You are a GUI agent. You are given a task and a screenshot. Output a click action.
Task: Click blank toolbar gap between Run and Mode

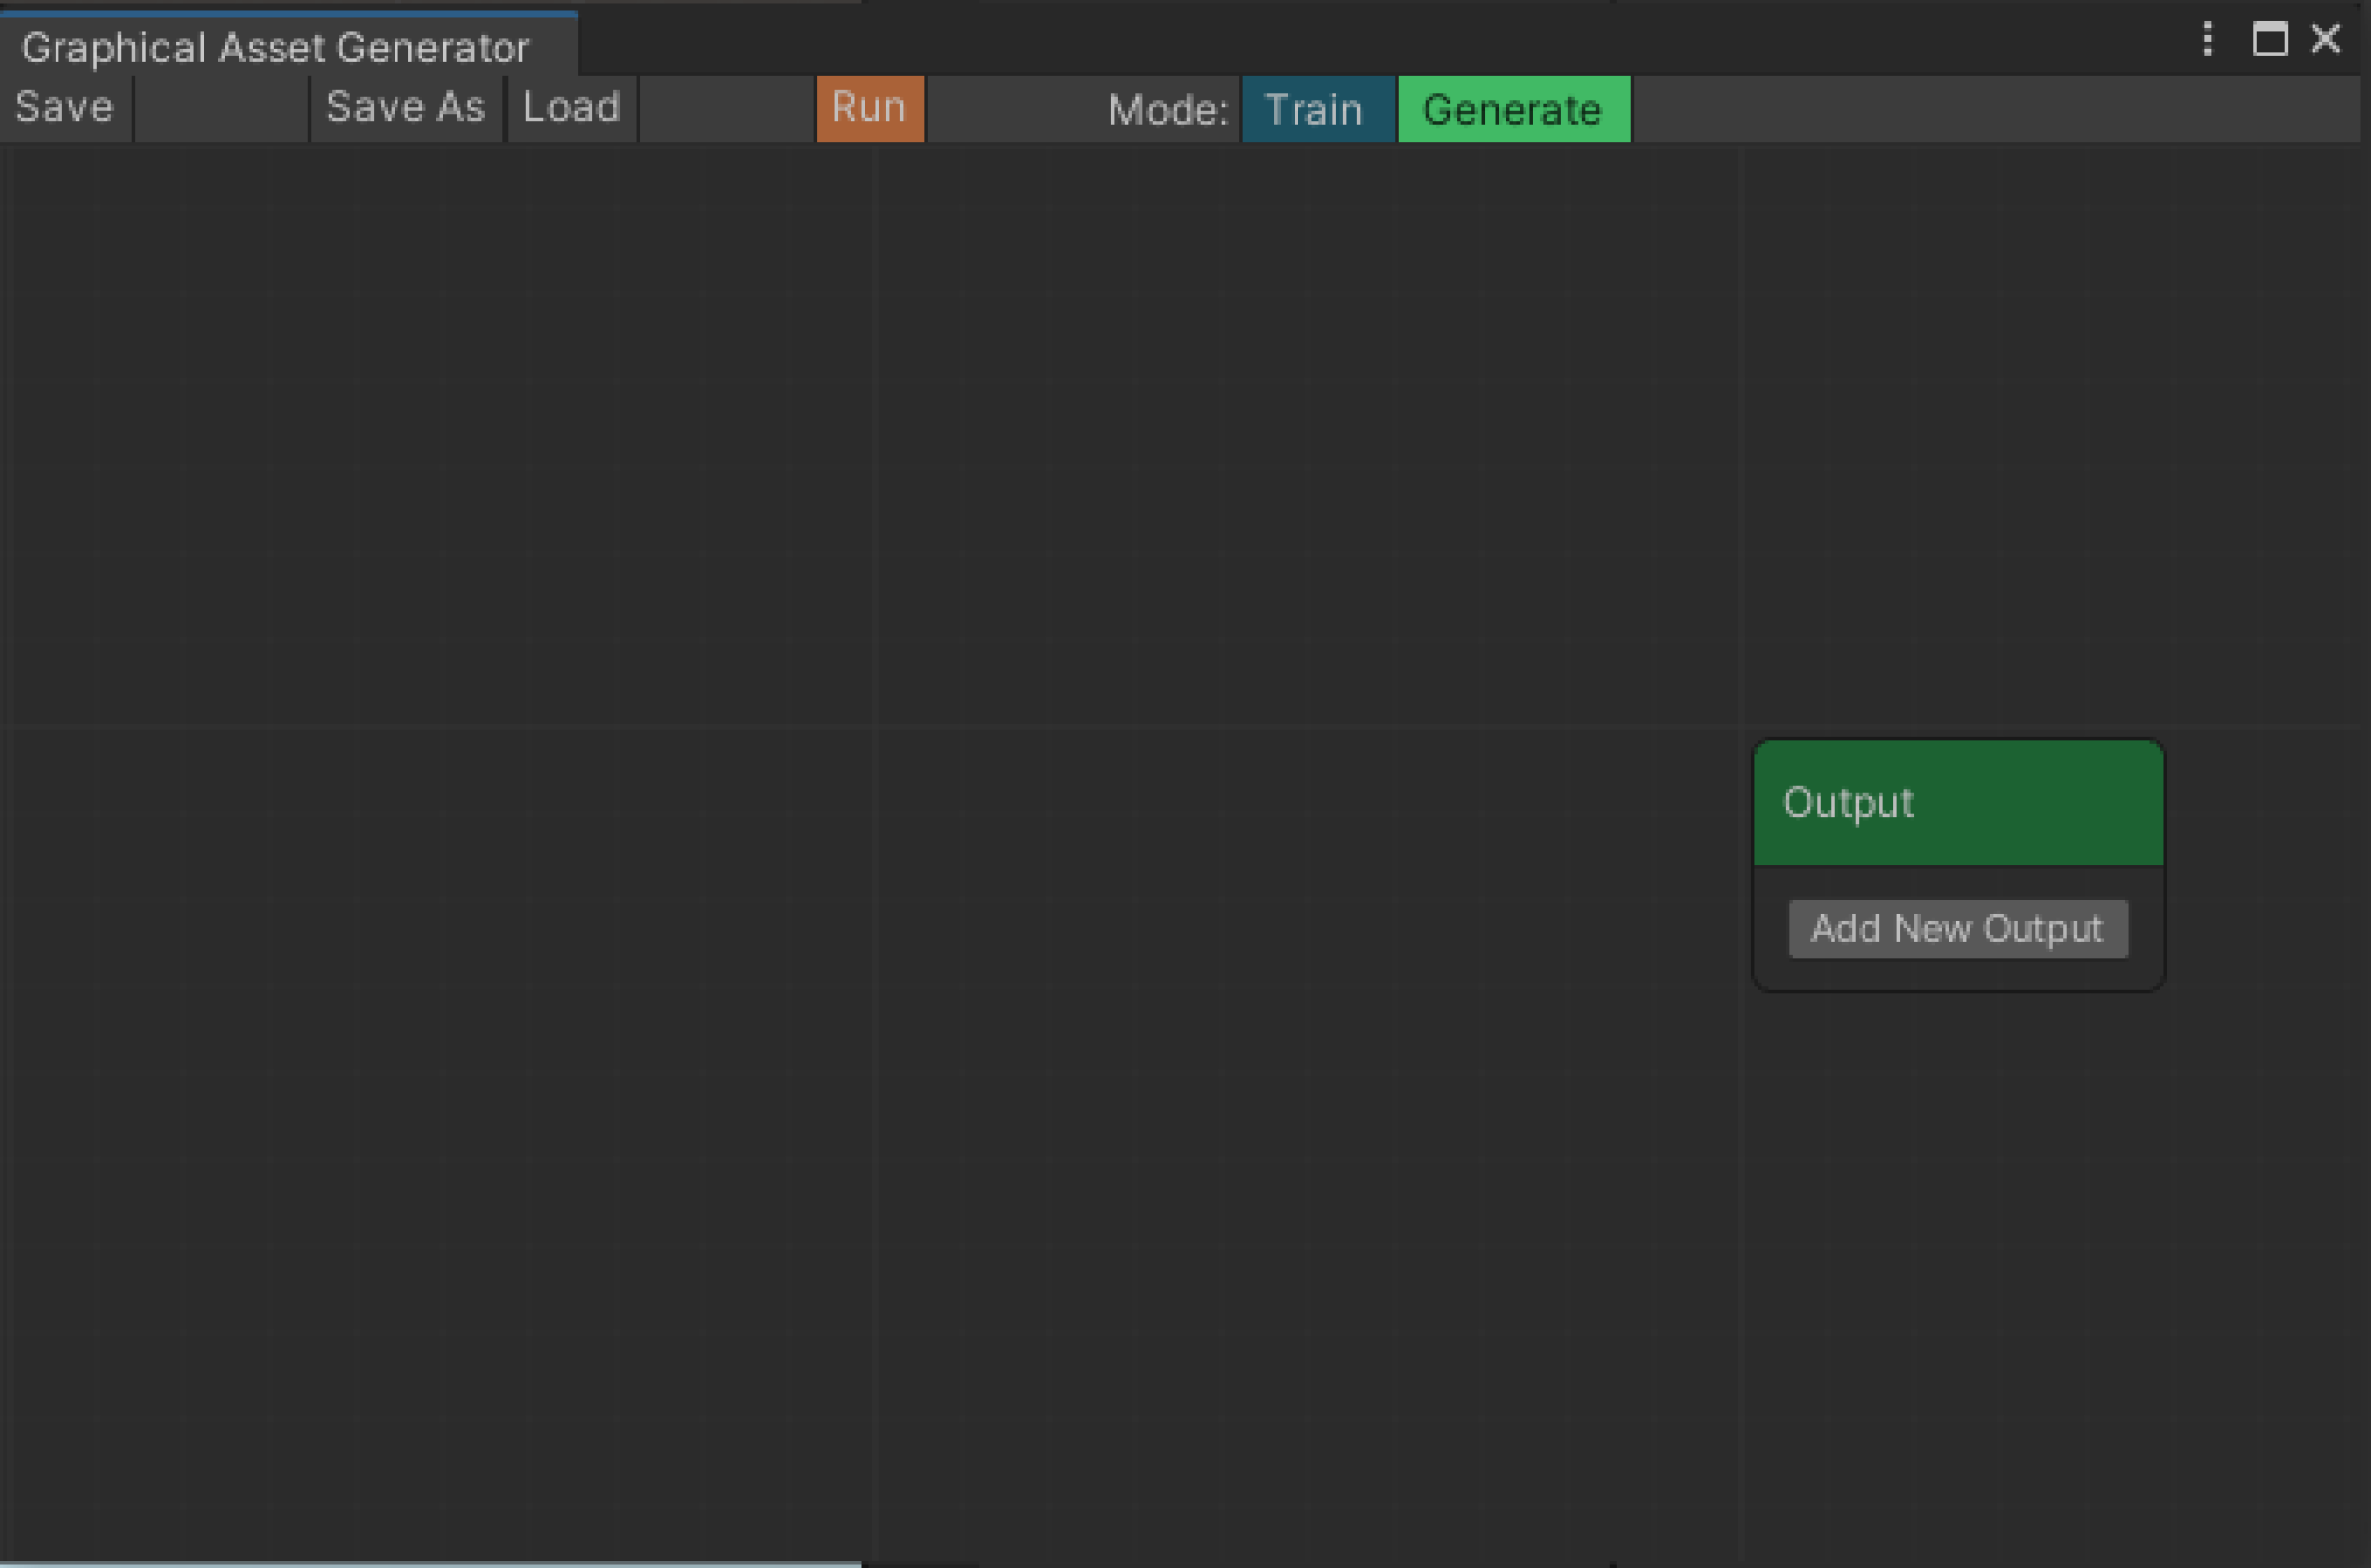1010,109
